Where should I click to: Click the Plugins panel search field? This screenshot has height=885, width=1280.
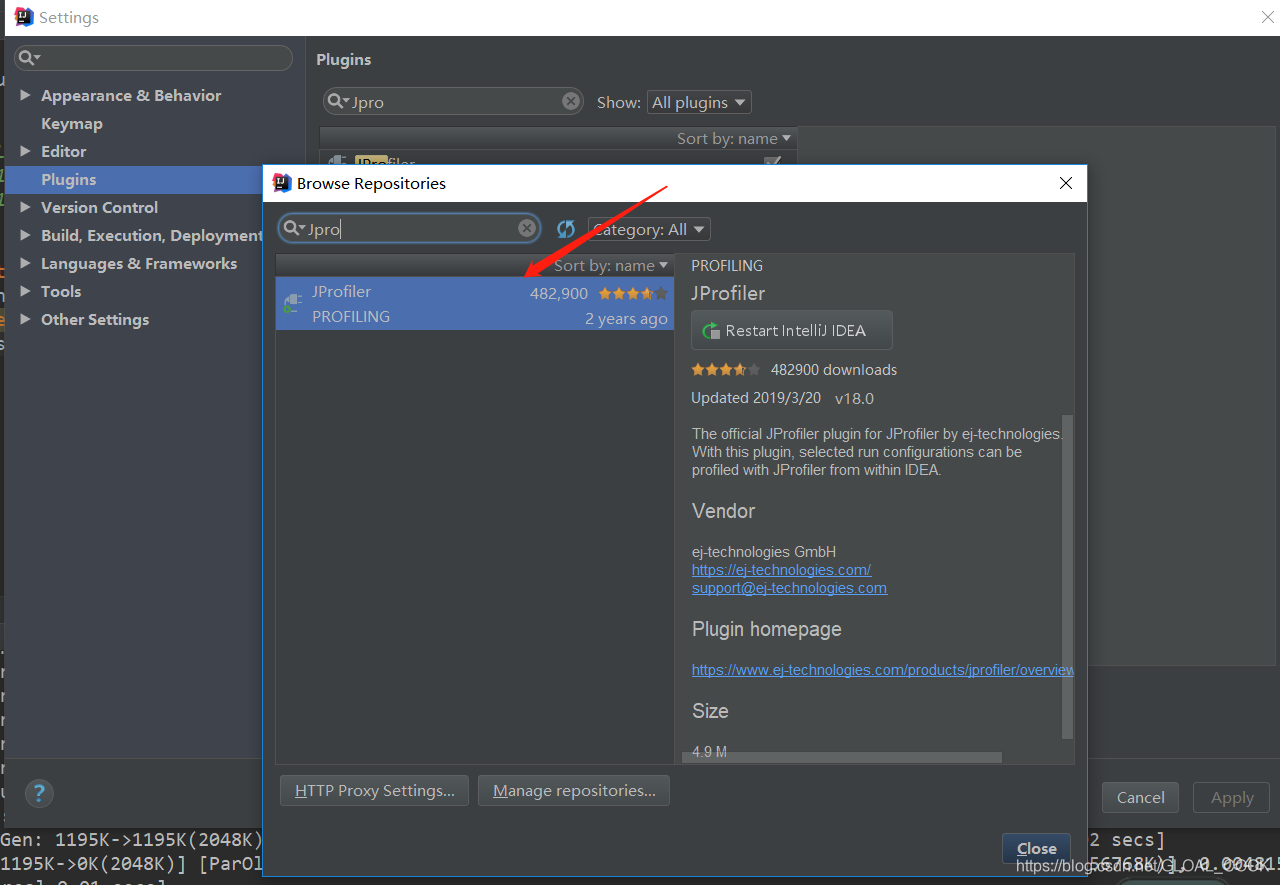(x=454, y=101)
